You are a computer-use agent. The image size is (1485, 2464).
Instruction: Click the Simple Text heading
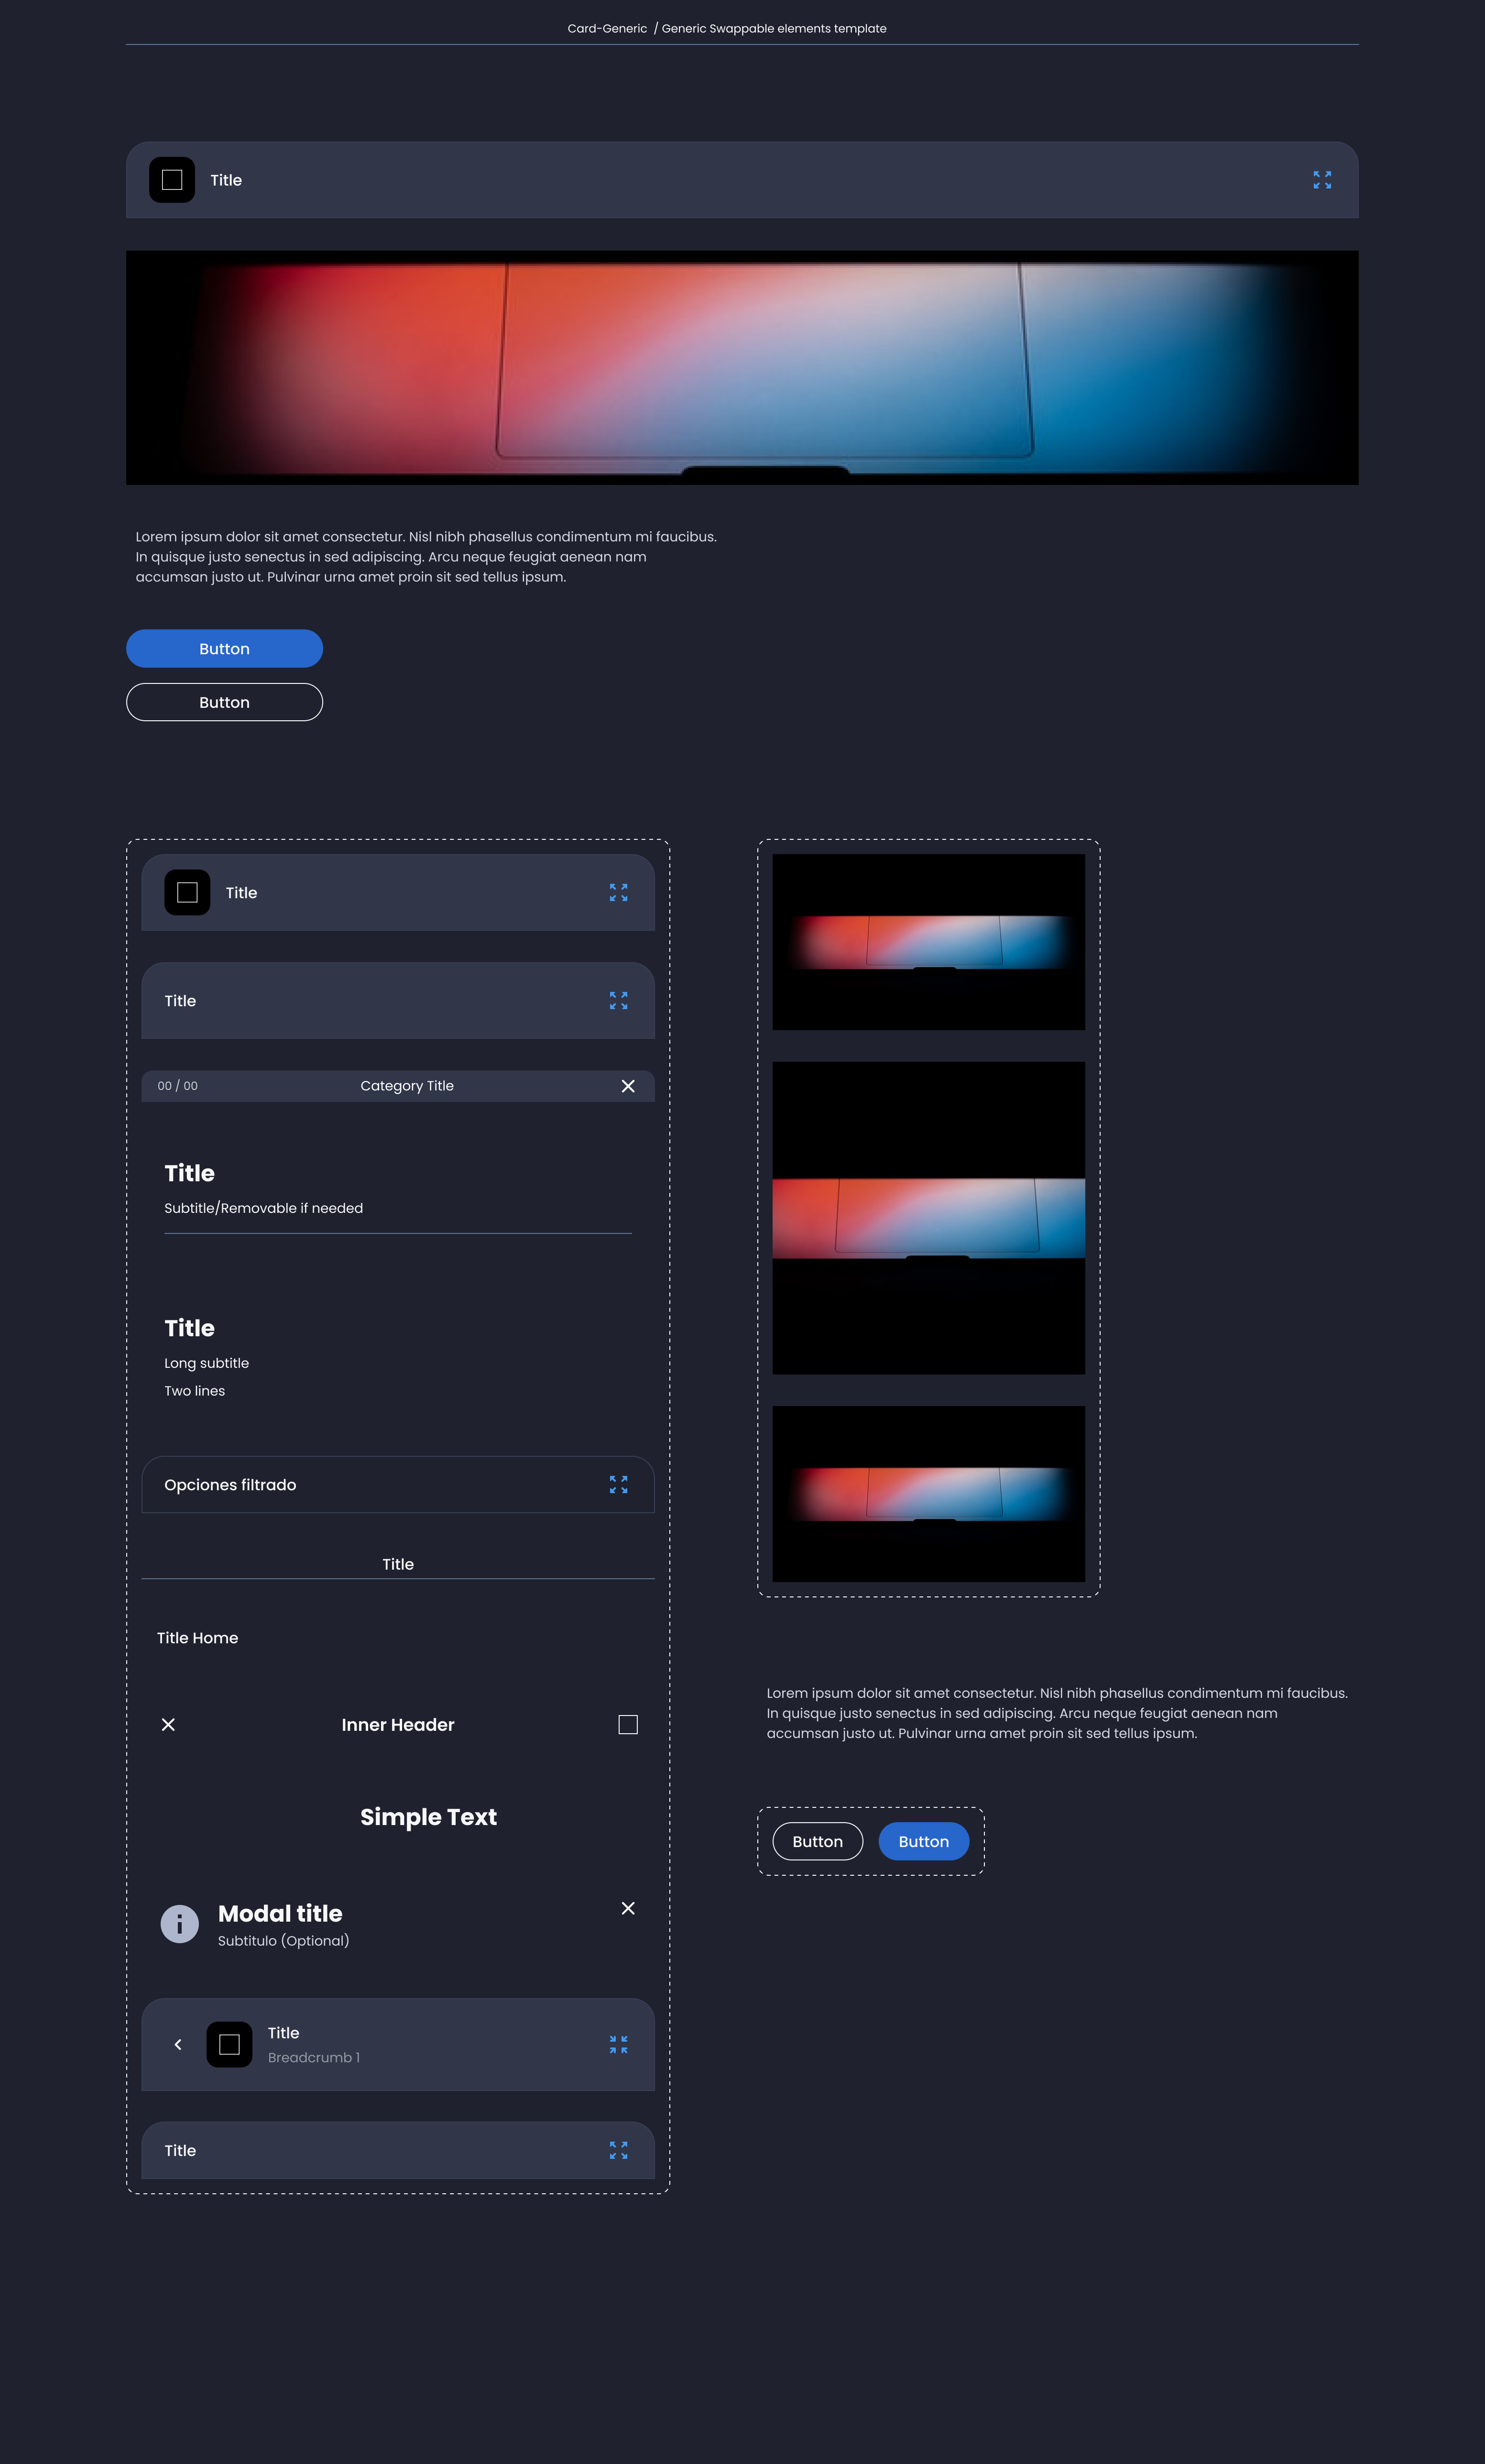[428, 1817]
